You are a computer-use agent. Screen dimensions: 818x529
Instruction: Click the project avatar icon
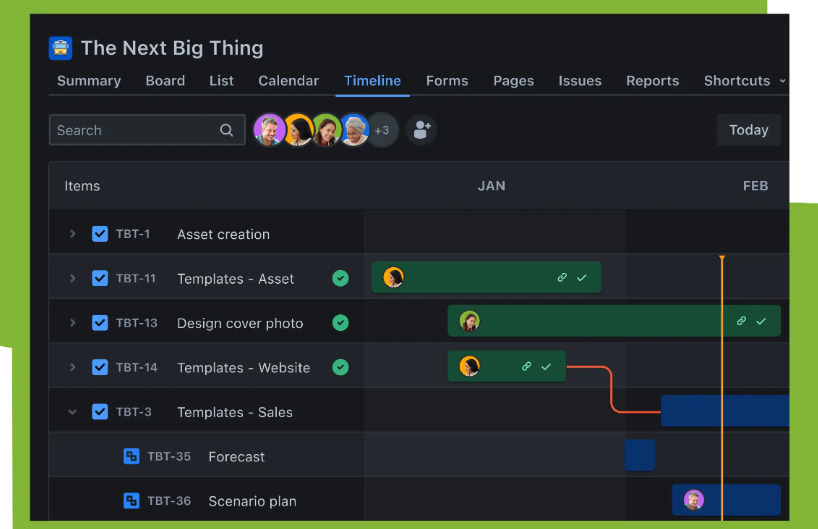click(x=61, y=48)
